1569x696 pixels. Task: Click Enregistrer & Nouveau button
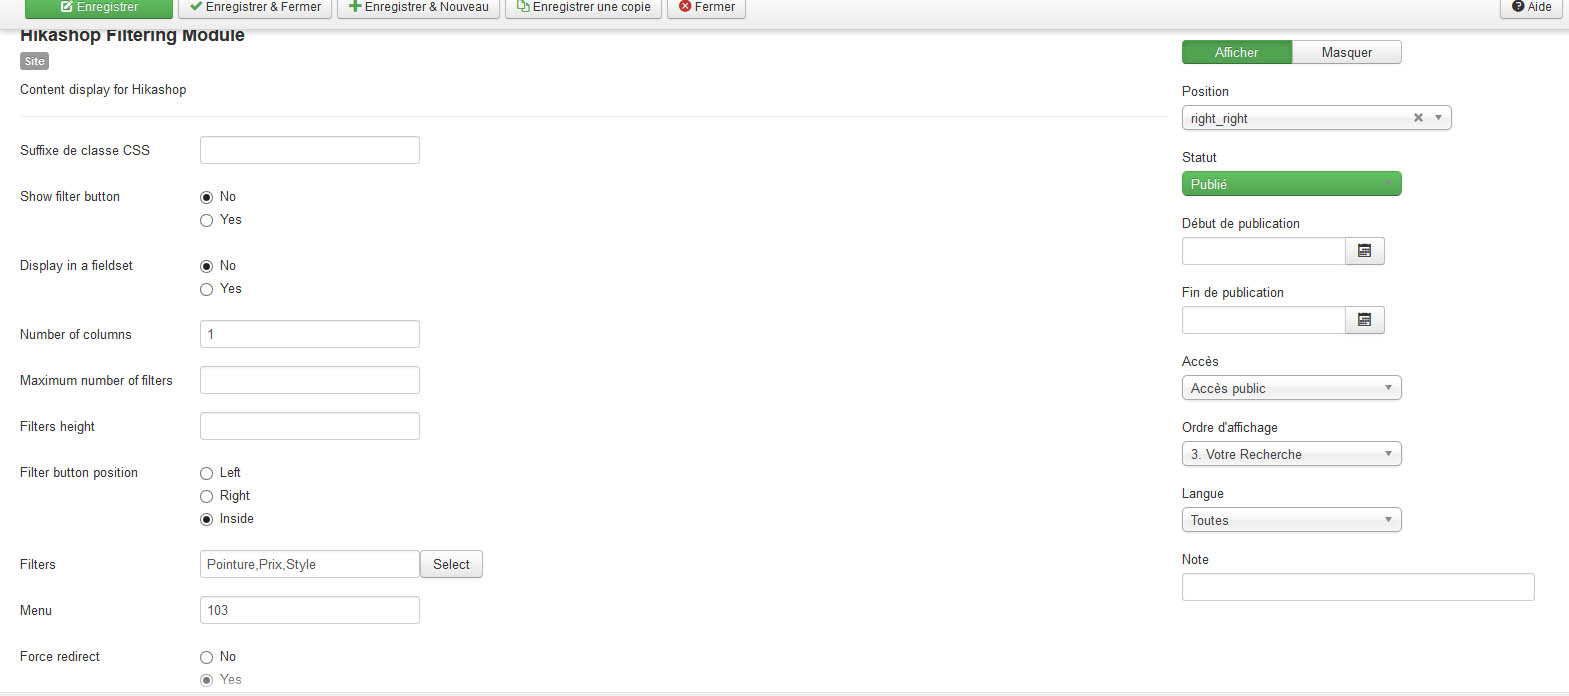[x=418, y=8]
